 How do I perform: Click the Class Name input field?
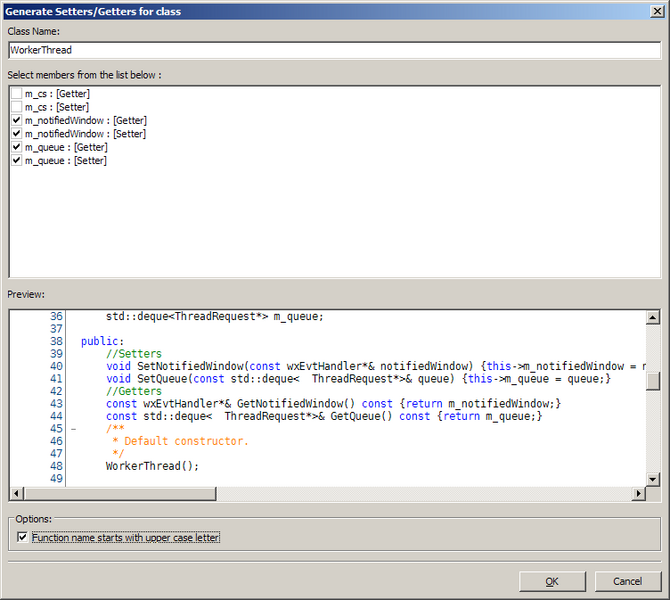(x=334, y=49)
